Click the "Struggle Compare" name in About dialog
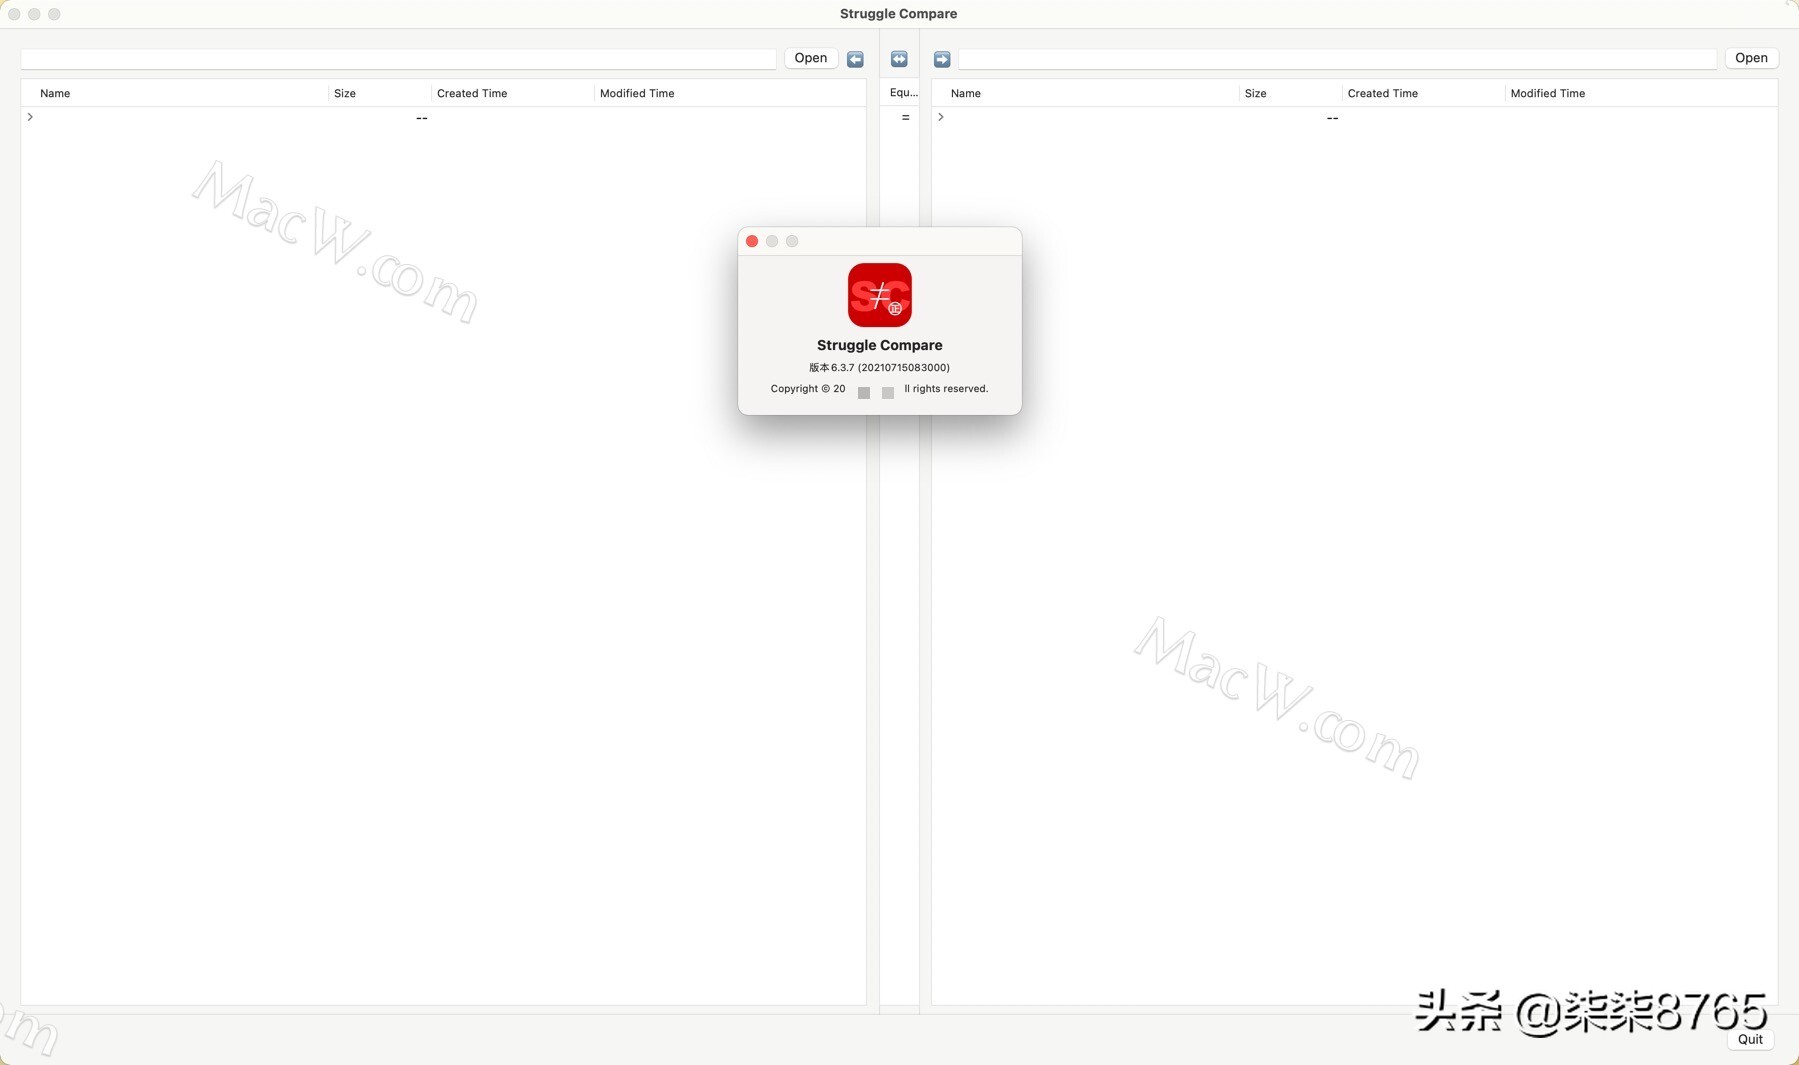This screenshot has height=1065, width=1799. (x=880, y=345)
